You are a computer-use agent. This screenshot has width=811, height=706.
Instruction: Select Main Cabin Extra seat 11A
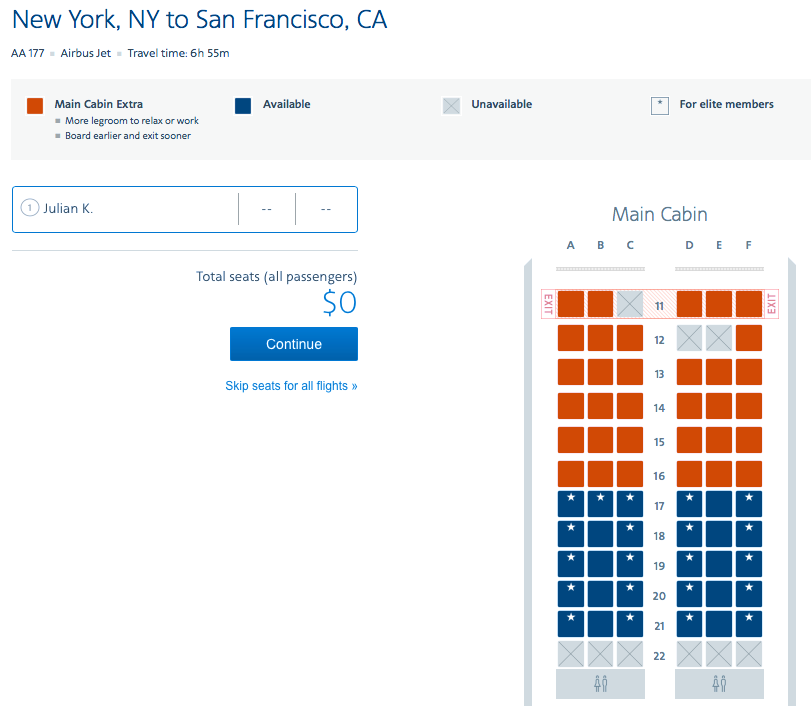[570, 304]
